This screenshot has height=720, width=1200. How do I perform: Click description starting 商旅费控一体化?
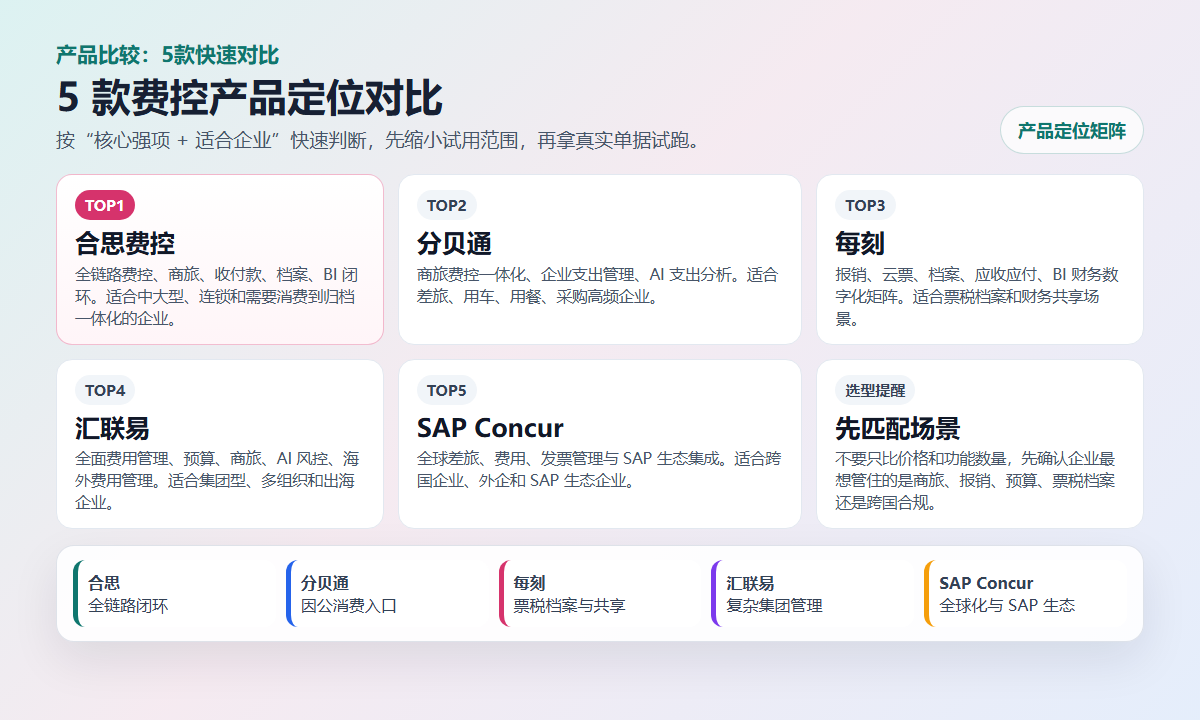click(x=597, y=285)
